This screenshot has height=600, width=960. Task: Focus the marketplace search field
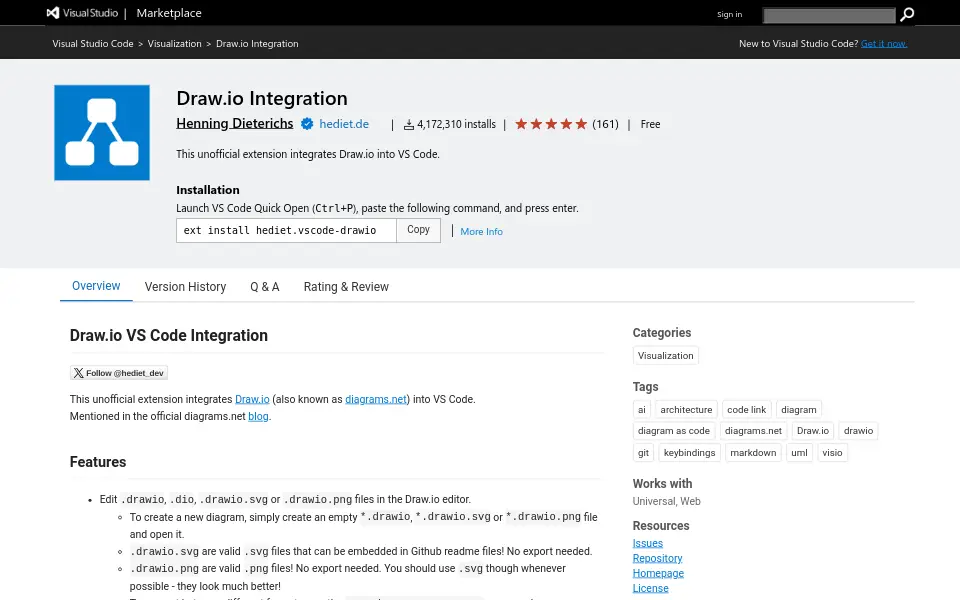(829, 15)
